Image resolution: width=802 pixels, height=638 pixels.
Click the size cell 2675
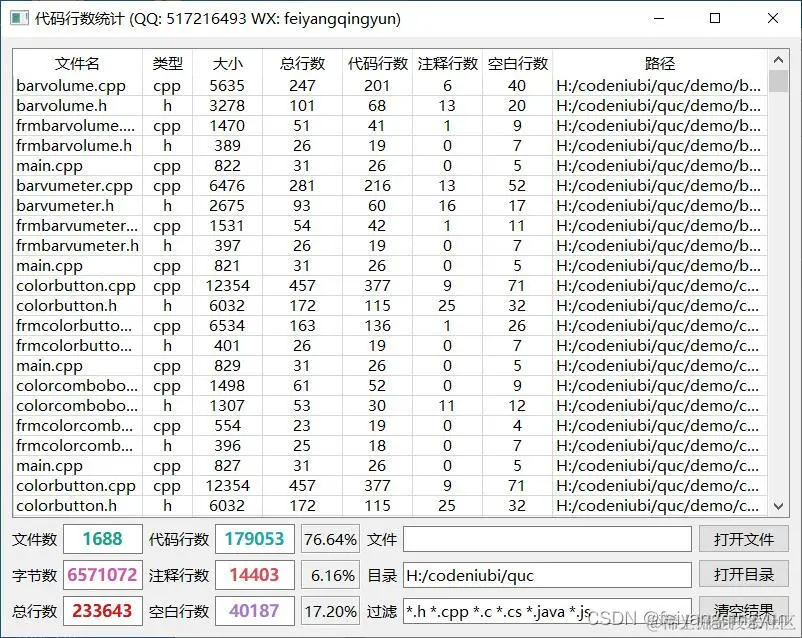[x=227, y=206]
